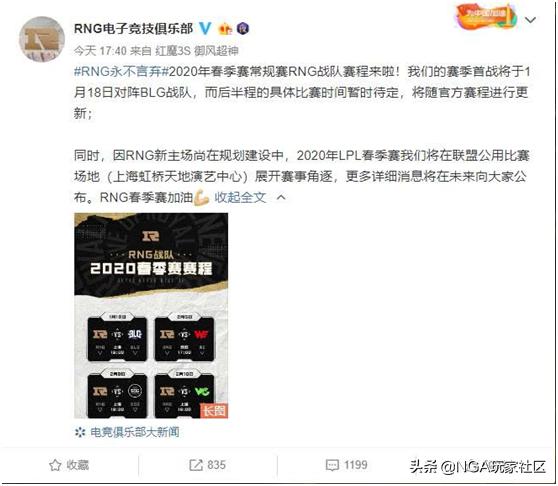Open 电竞俱乐部大新闻 super topic link
The width and height of the screenshot is (558, 486).
click(135, 432)
